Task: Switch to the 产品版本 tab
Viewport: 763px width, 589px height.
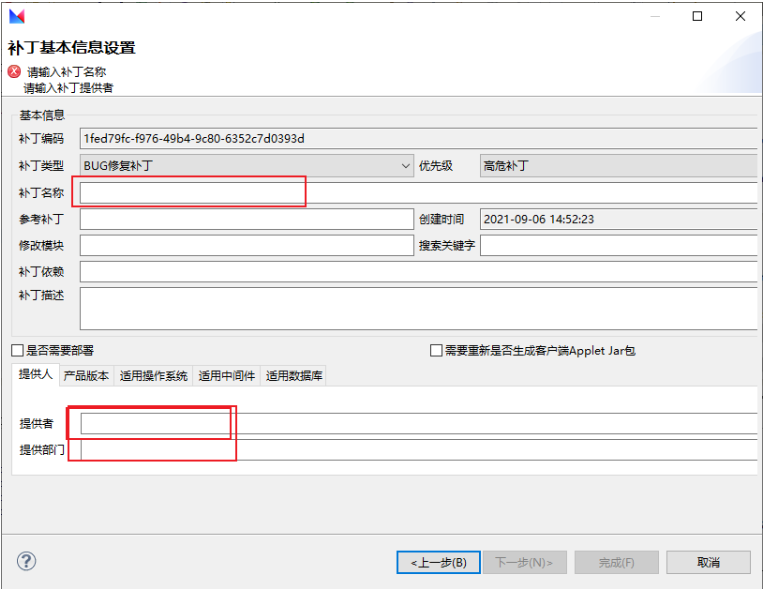Action: [x=86, y=376]
